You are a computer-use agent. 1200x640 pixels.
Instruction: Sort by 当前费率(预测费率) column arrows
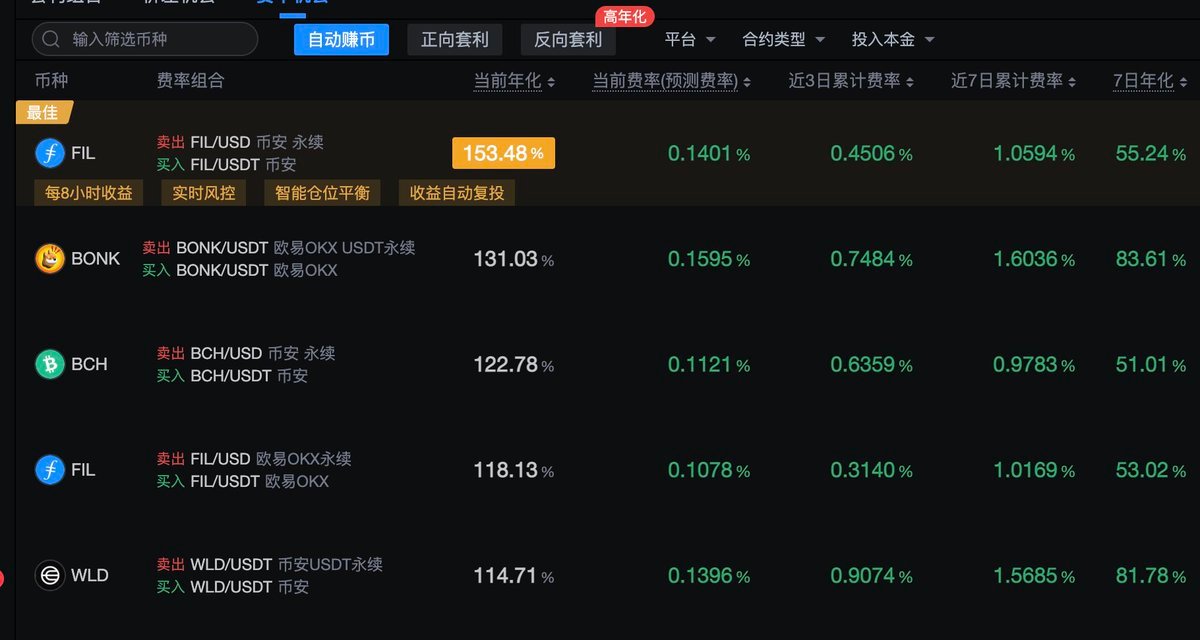[x=747, y=82]
